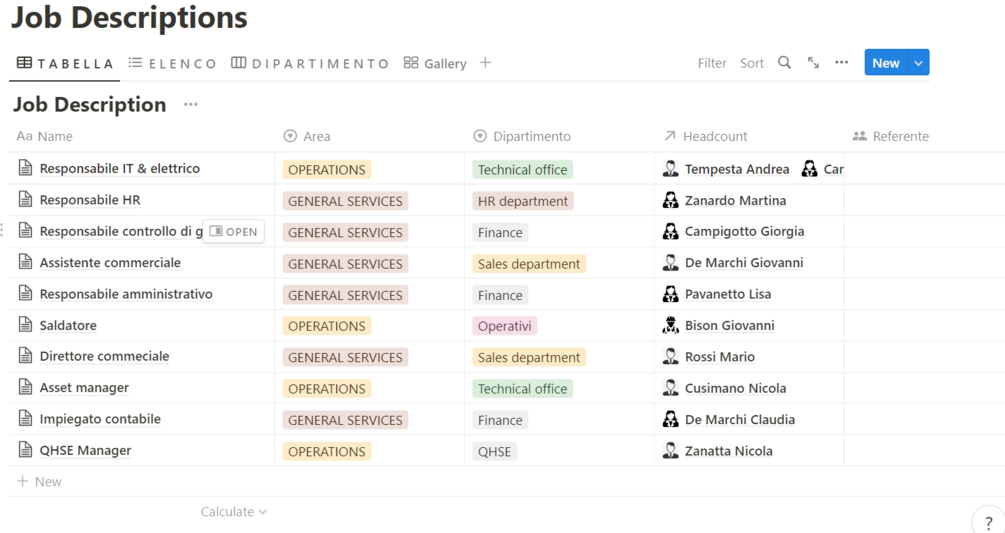Click the help question mark button
The width and height of the screenshot is (1005, 533).
[x=988, y=522]
